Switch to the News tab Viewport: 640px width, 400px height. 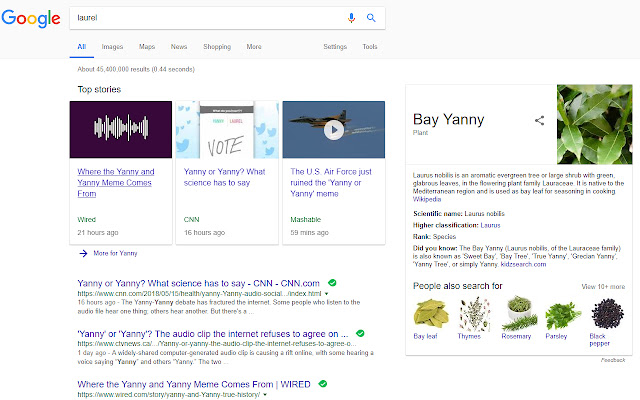pyautogui.click(x=179, y=47)
